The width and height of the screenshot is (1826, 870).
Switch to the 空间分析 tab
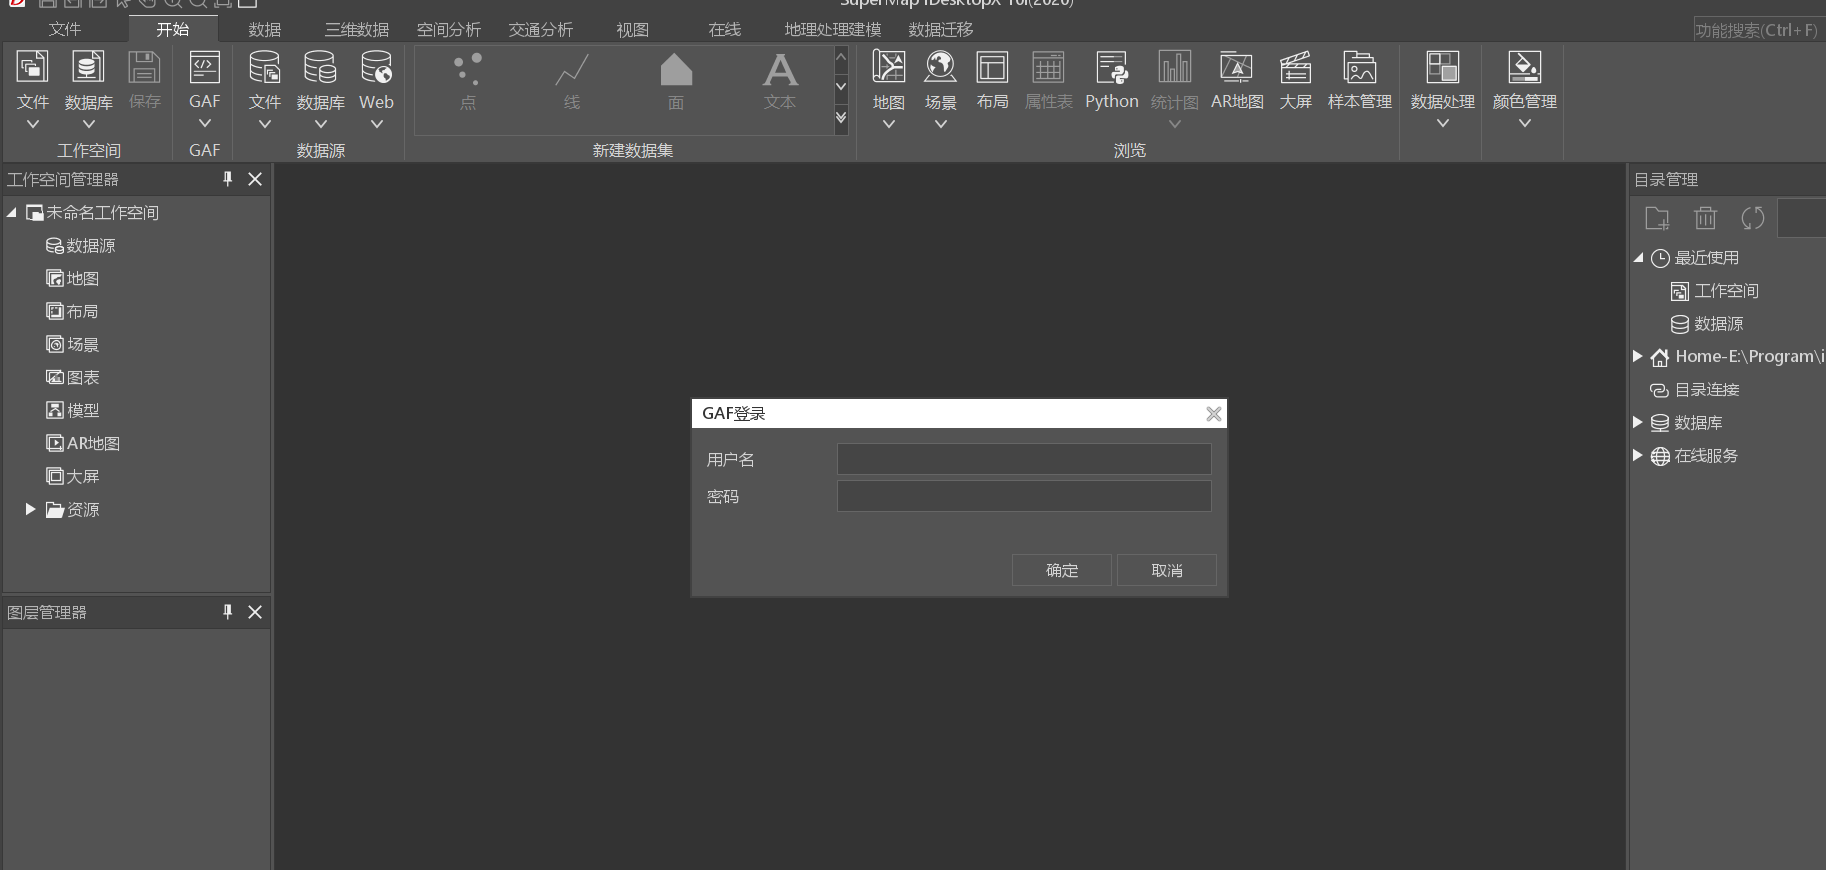coord(449,29)
